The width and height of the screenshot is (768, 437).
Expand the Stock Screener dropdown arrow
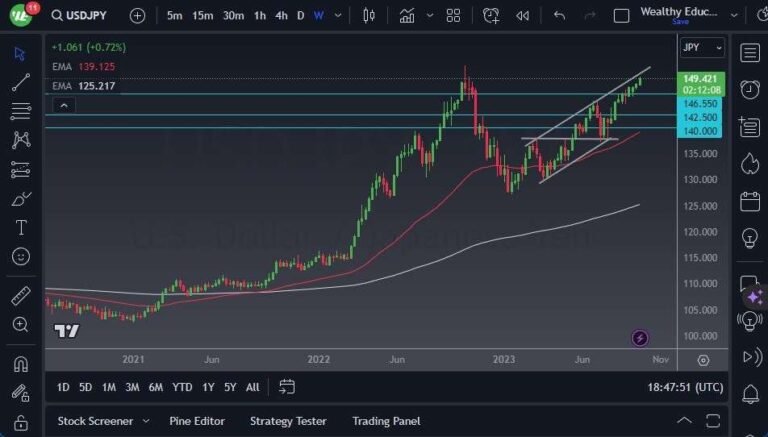pos(145,421)
